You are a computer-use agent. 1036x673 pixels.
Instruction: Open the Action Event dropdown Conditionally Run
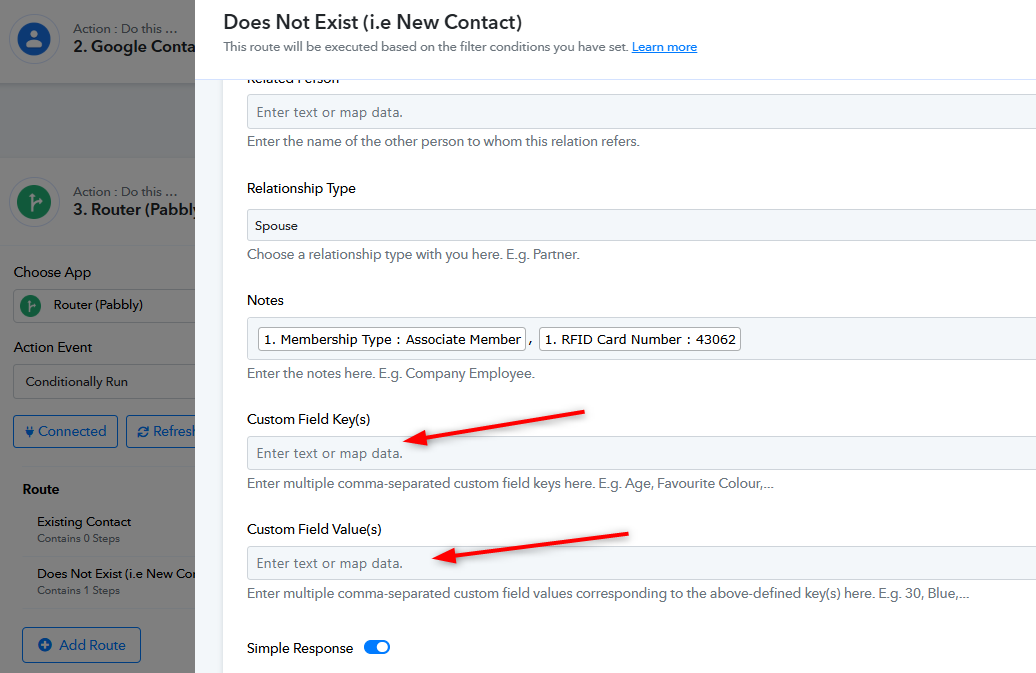[104, 382]
